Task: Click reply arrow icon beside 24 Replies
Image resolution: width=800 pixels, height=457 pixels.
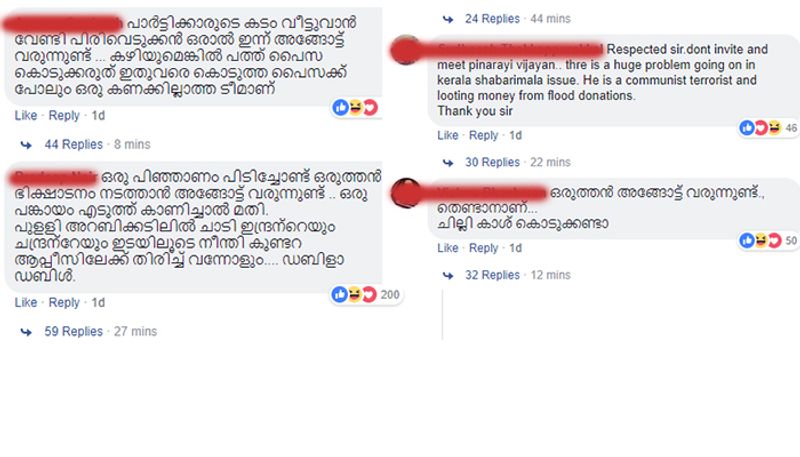Action: click(448, 19)
